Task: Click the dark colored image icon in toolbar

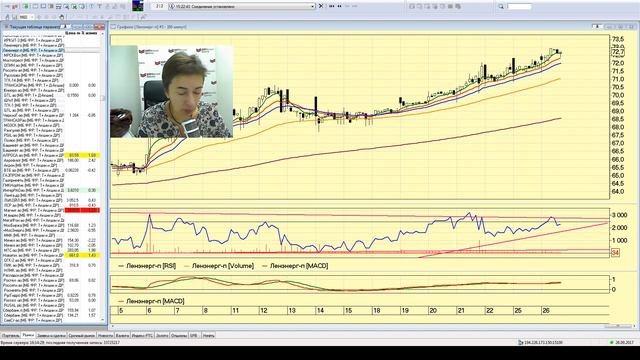Action: 138,6
